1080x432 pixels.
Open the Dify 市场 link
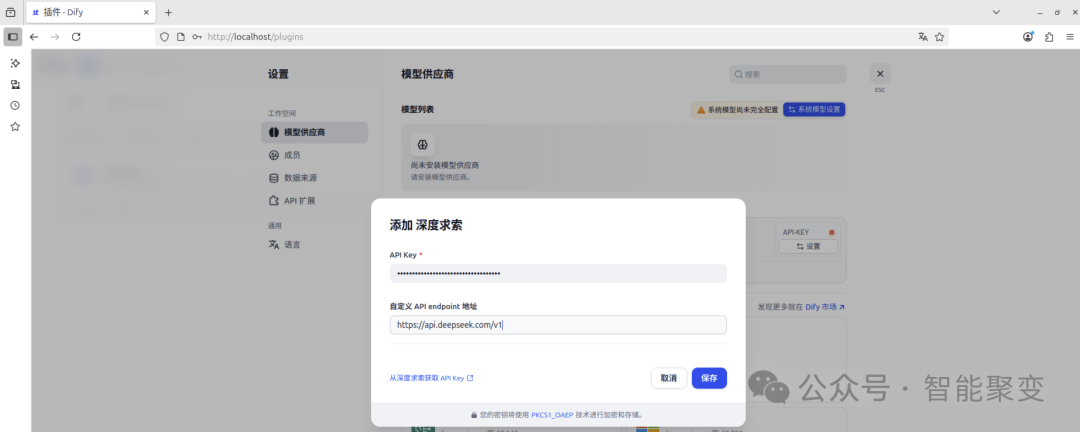[824, 307]
